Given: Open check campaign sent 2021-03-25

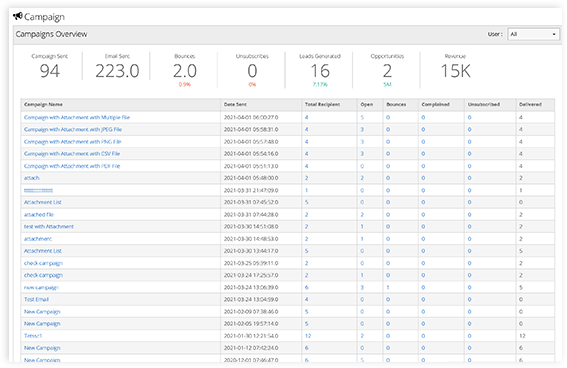Looking at the screenshot, I should [43, 263].
